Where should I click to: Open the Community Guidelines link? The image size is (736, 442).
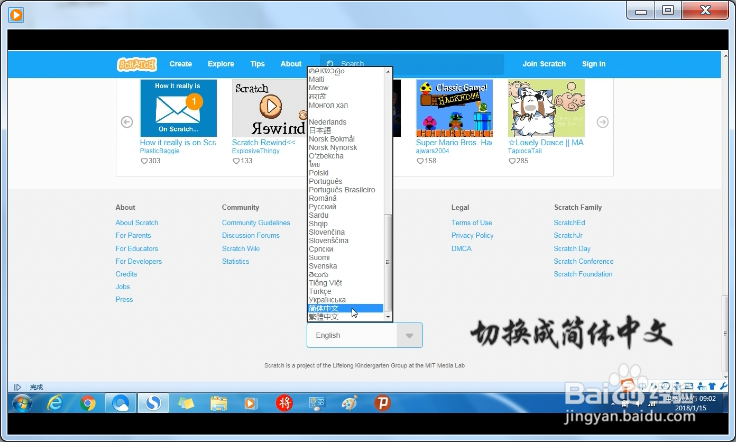pyautogui.click(x=256, y=222)
